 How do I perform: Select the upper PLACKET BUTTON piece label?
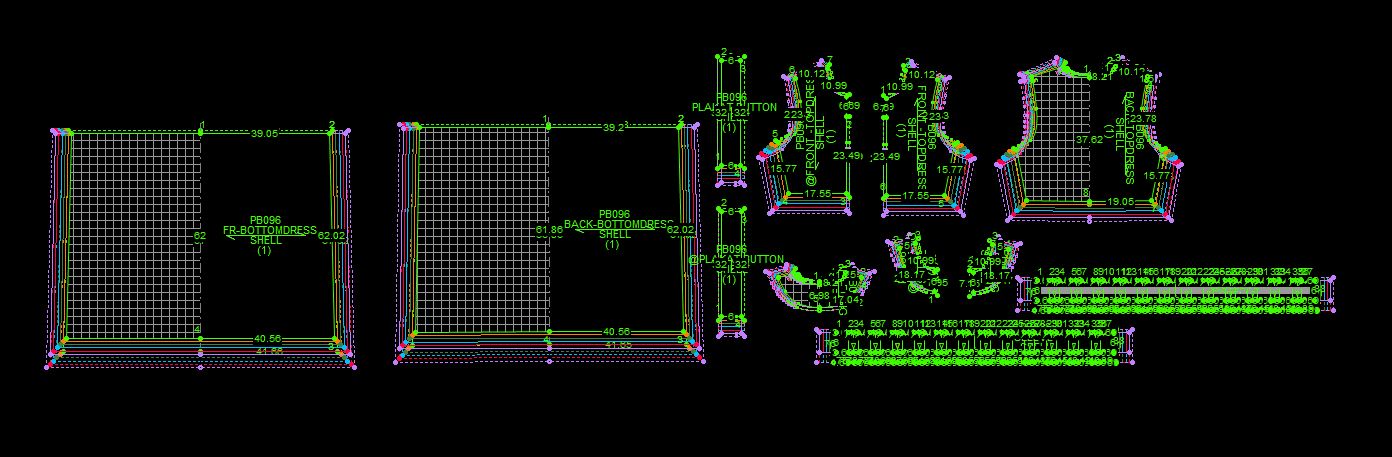pyautogui.click(x=734, y=107)
